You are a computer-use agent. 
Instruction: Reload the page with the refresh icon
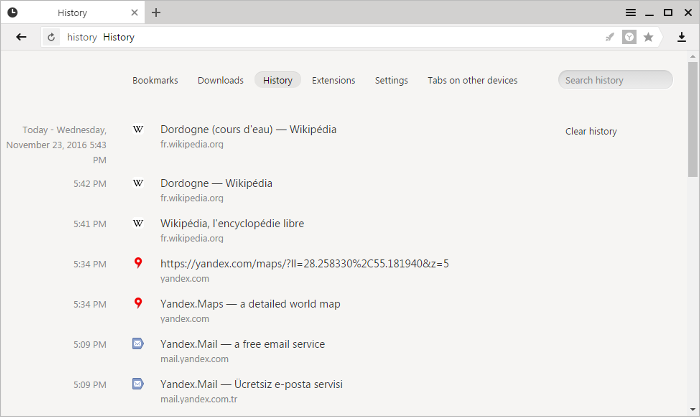pyautogui.click(x=51, y=37)
